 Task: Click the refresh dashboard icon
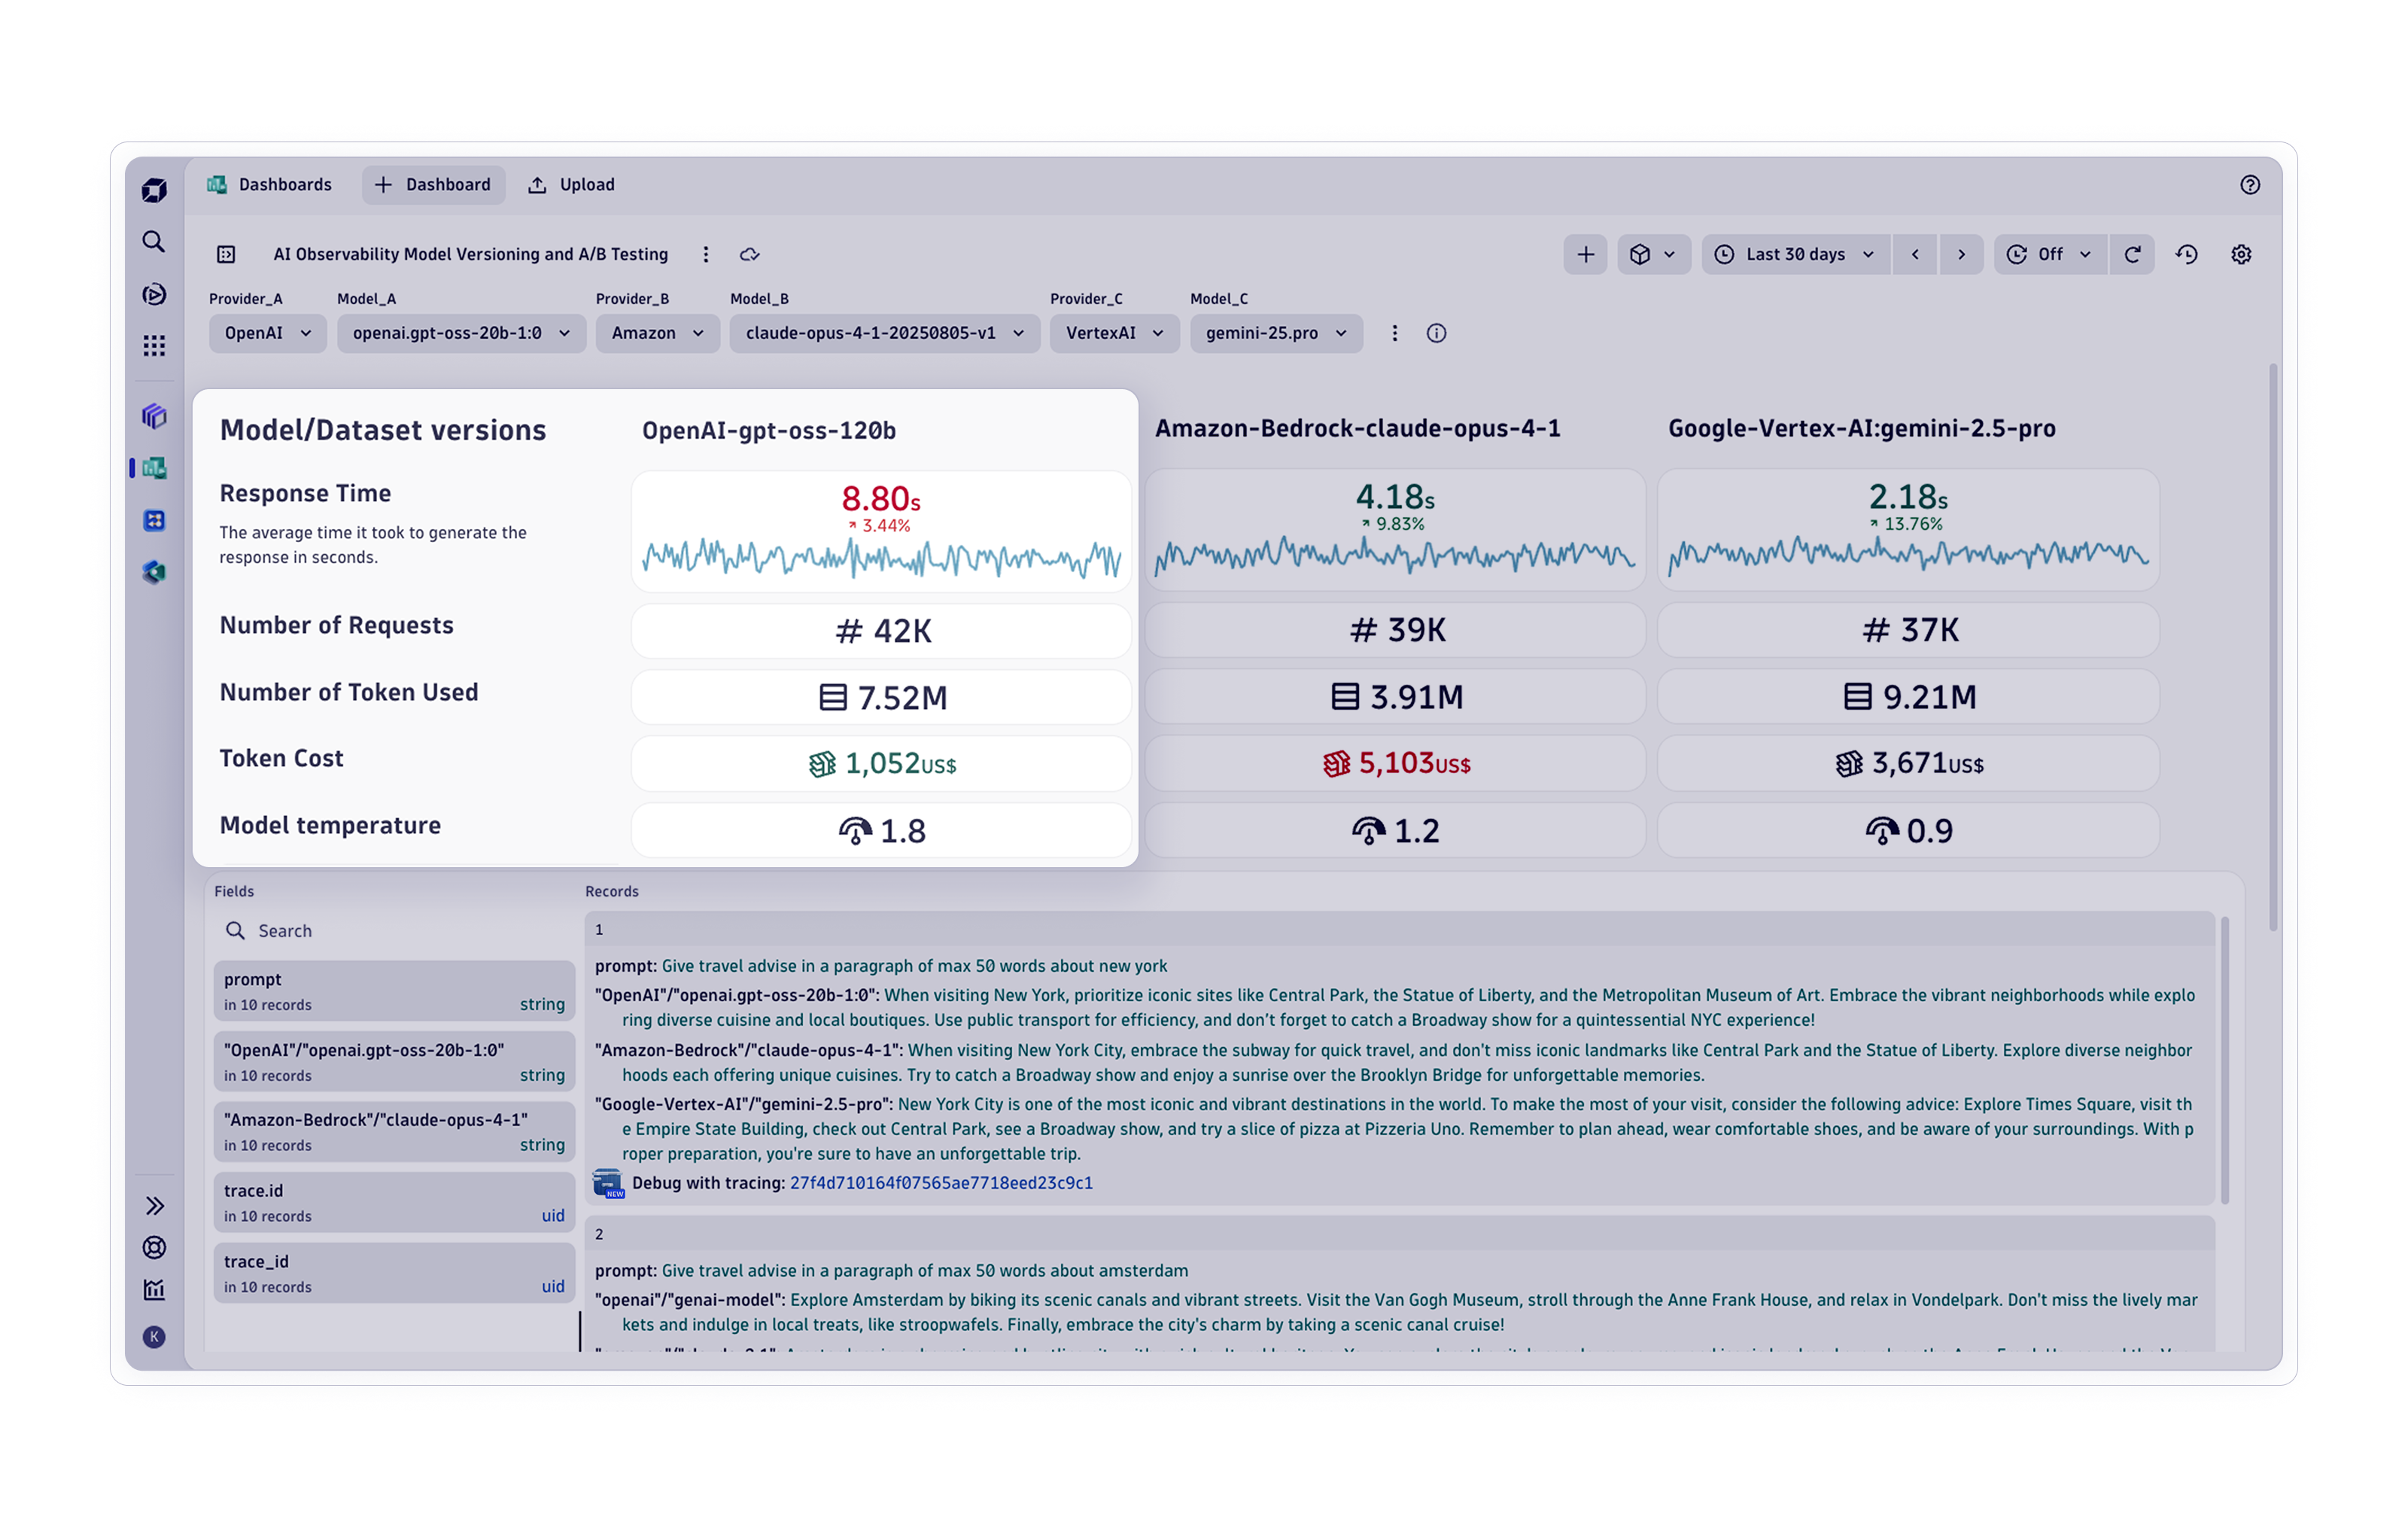point(2132,254)
